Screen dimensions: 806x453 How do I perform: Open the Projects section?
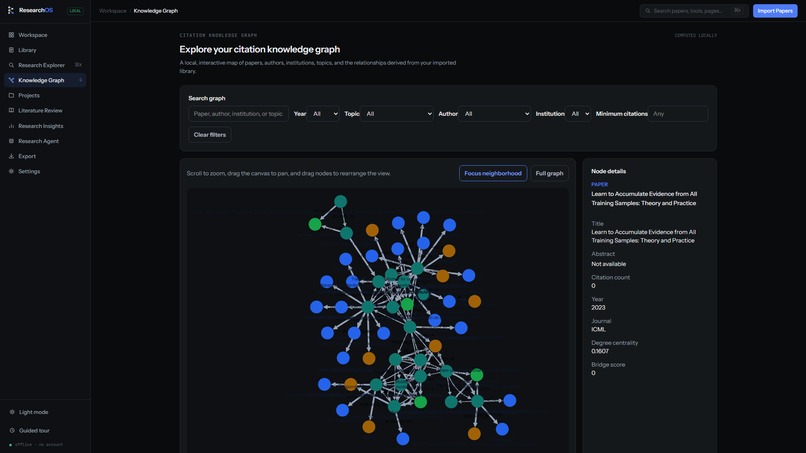[x=45, y=95]
